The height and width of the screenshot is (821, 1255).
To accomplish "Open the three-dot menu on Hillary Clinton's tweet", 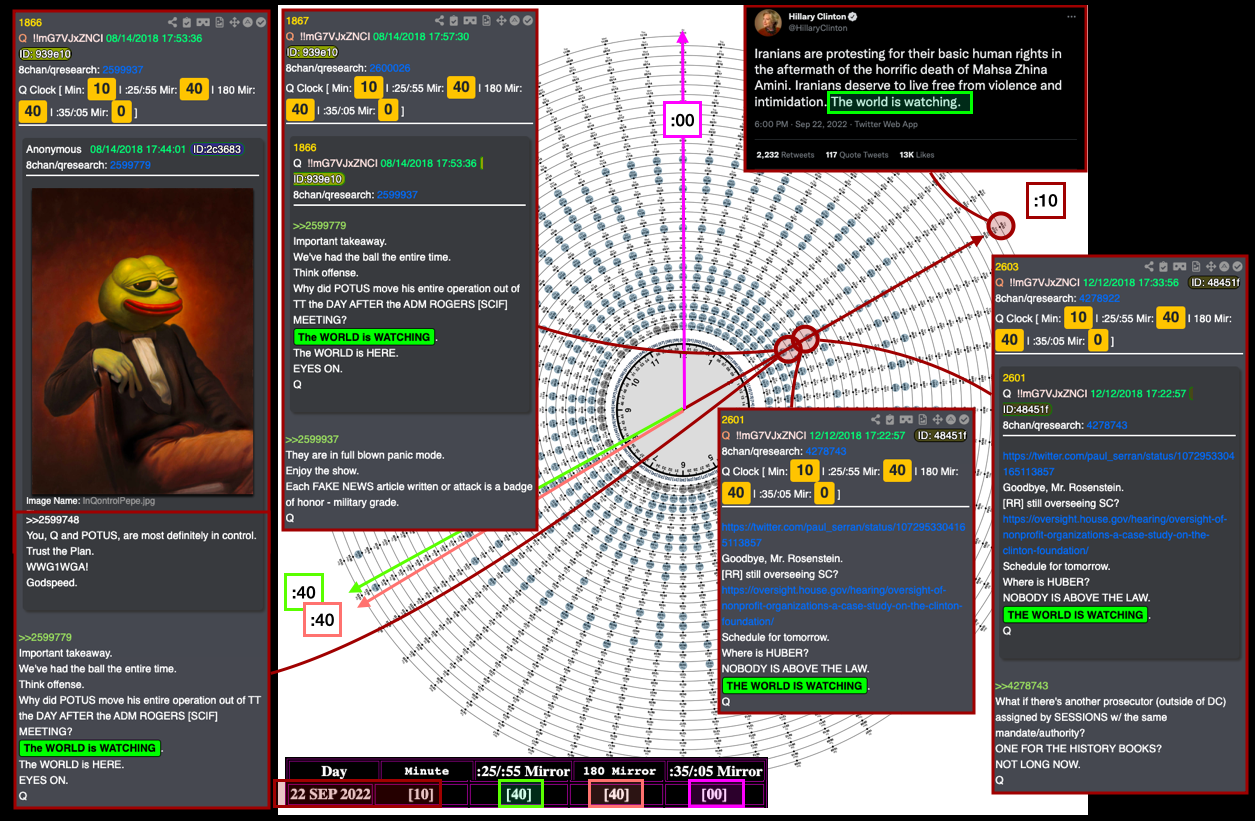I will pos(1071,17).
